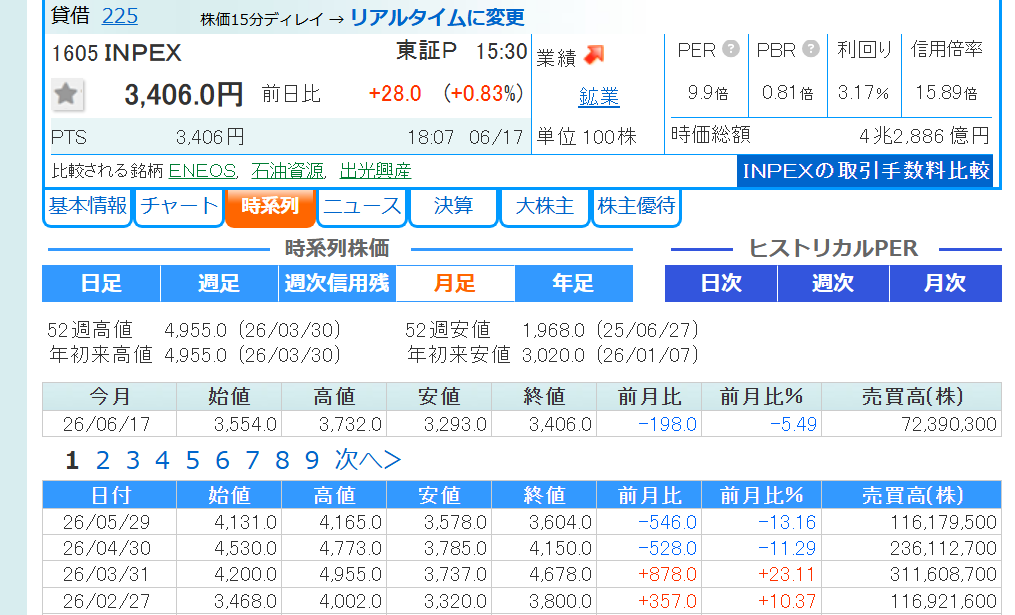Click the 次へ> next page link
The width and height of the screenshot is (1015, 615).
click(368, 460)
